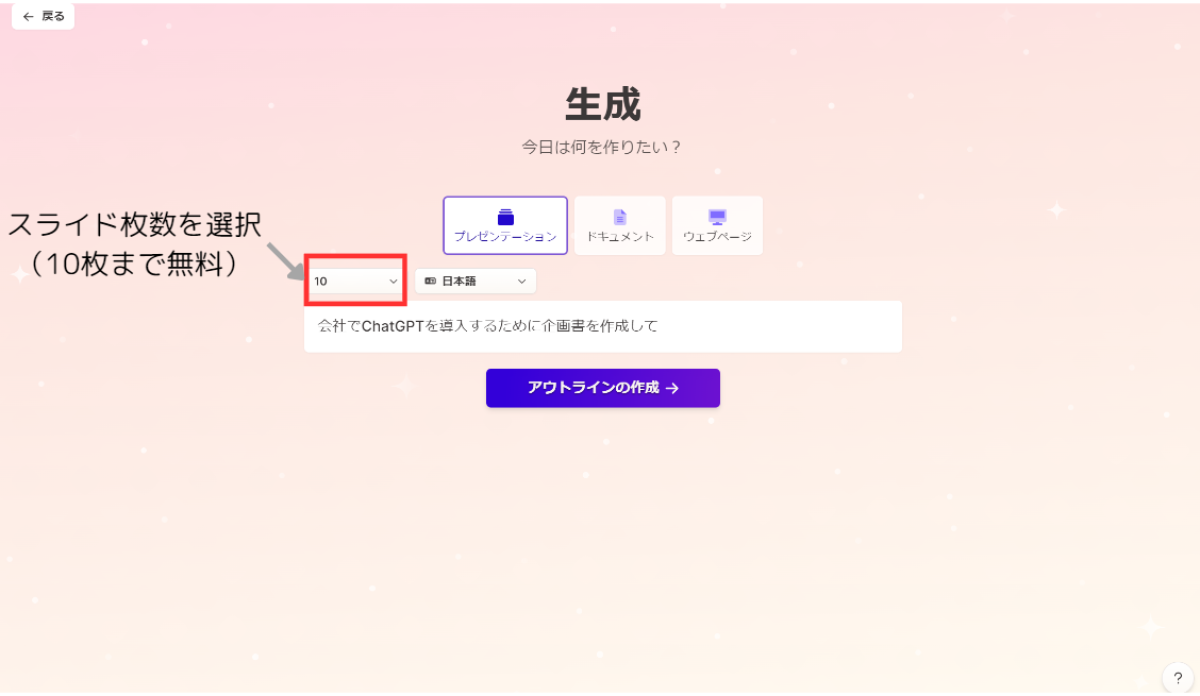Screen dimensions: 1200x696
Task: Click the arrow inside the outline button
Action: point(672,388)
